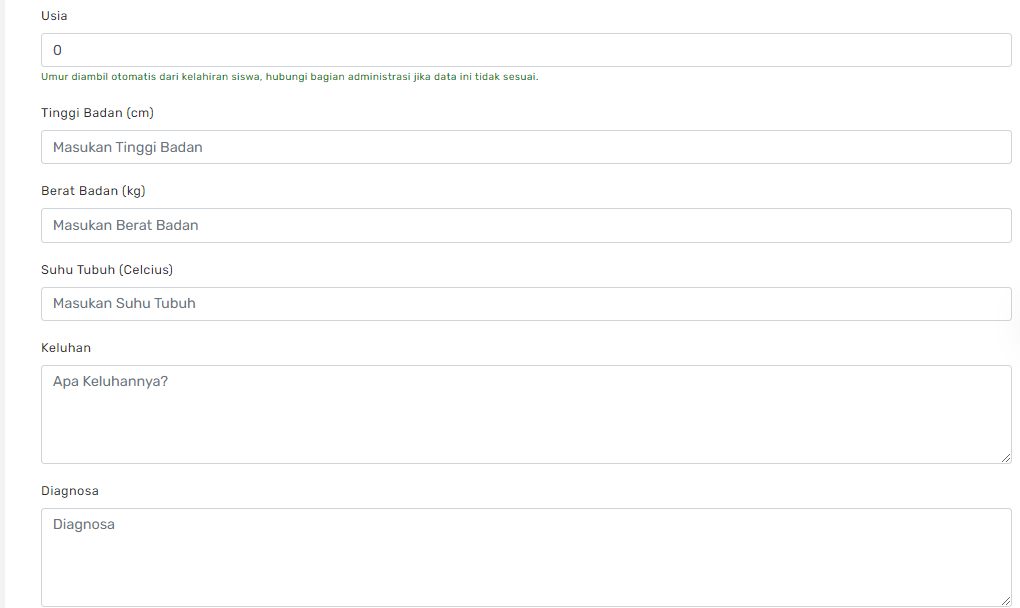1020x608 pixels.
Task: Click placeholder Apa Keluhannya?
Action: point(111,382)
